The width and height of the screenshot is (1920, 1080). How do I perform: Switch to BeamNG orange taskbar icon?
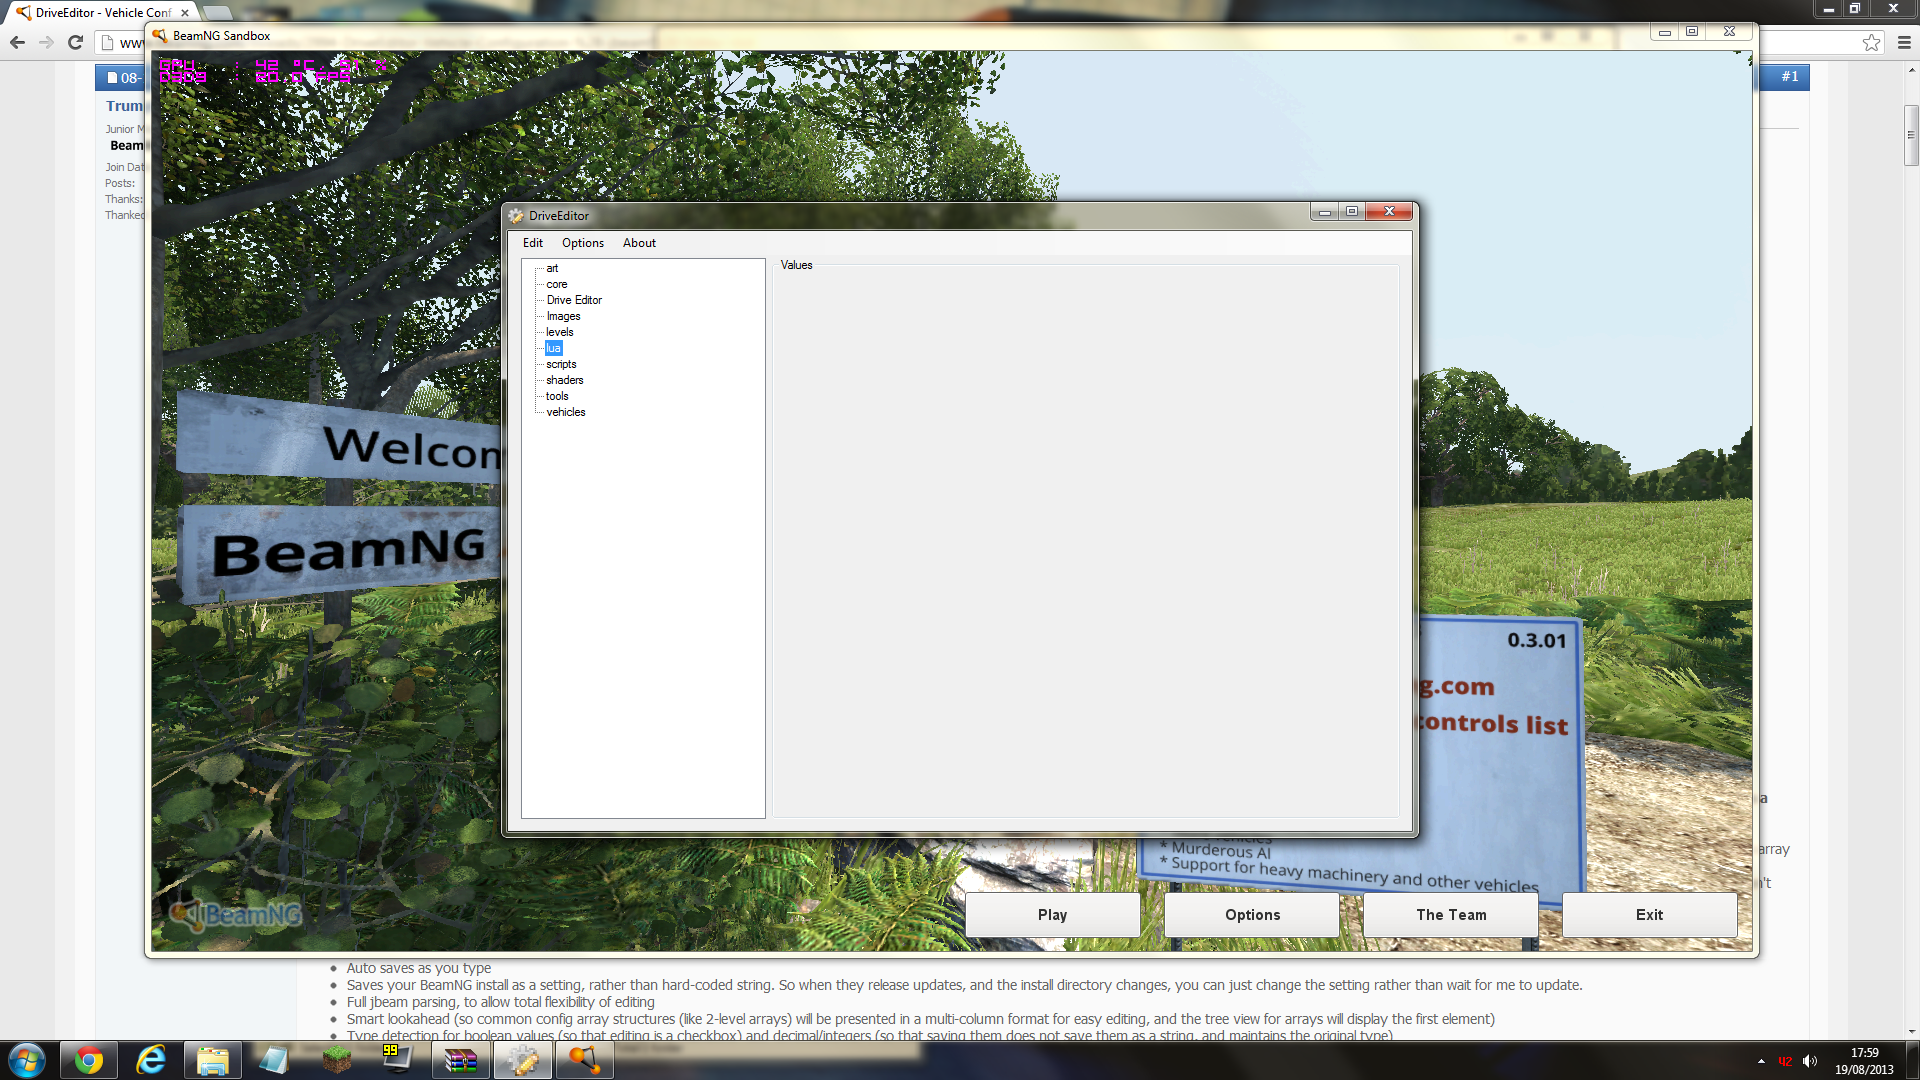[584, 1060]
